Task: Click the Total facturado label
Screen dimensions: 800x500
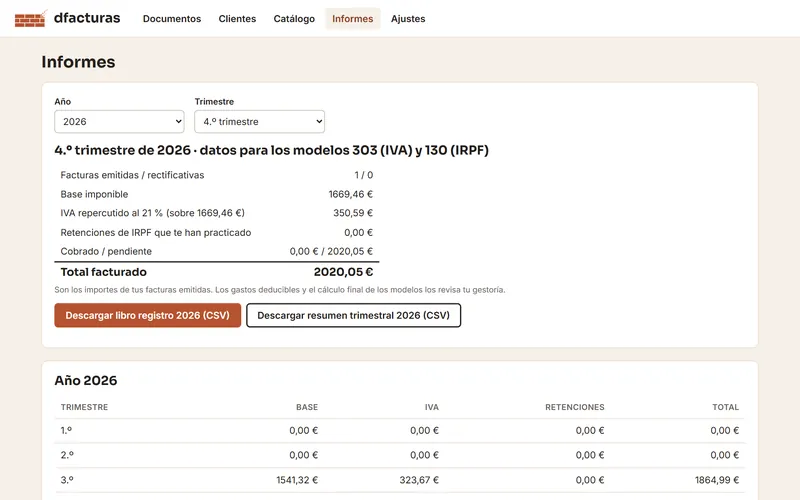Action: pos(104,272)
